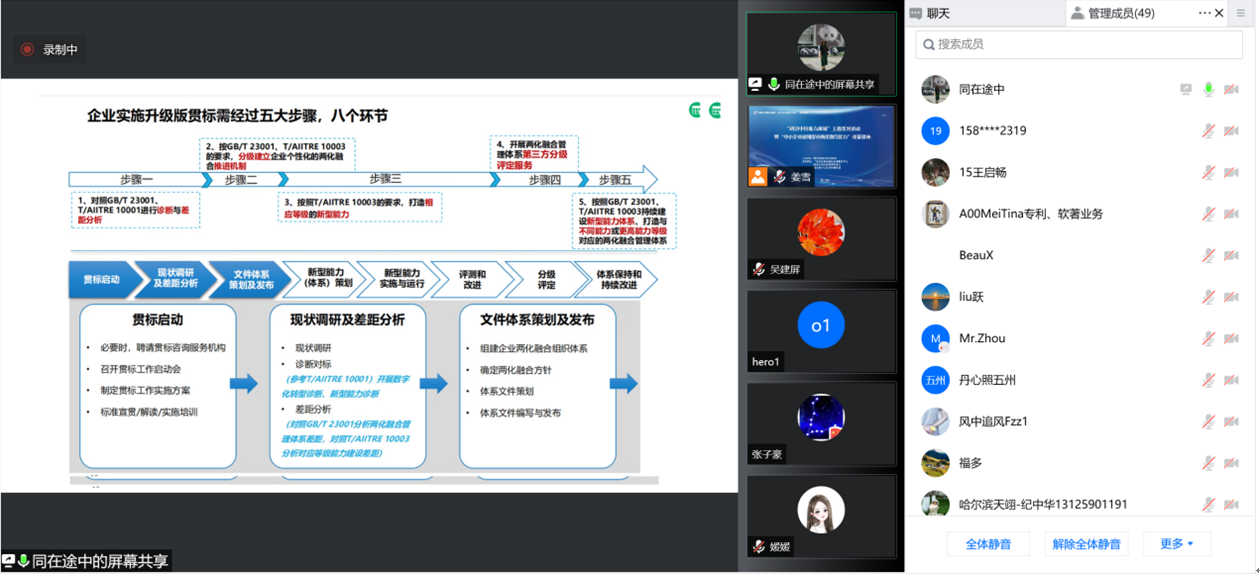Image resolution: width=1260 pixels, height=577 pixels.
Task: Click the hamburger menu icon at panel top-right
Action: (1242, 13)
